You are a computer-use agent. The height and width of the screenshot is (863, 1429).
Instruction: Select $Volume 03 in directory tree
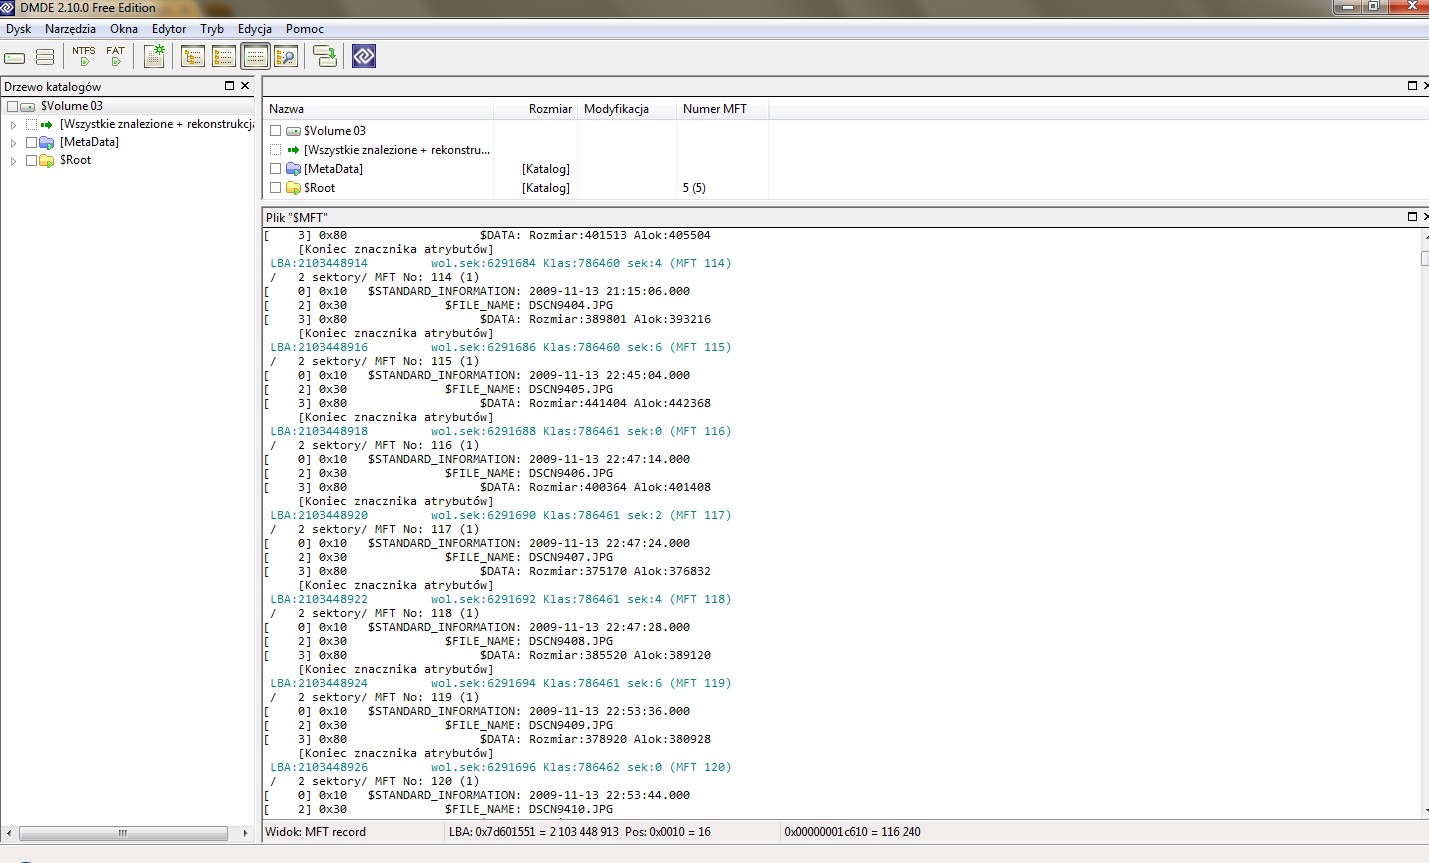pos(72,106)
